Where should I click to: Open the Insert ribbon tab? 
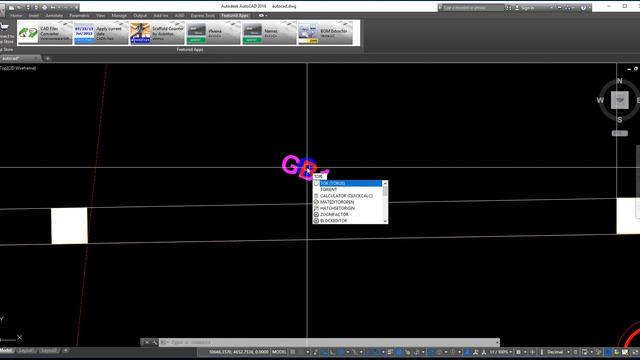(x=34, y=16)
